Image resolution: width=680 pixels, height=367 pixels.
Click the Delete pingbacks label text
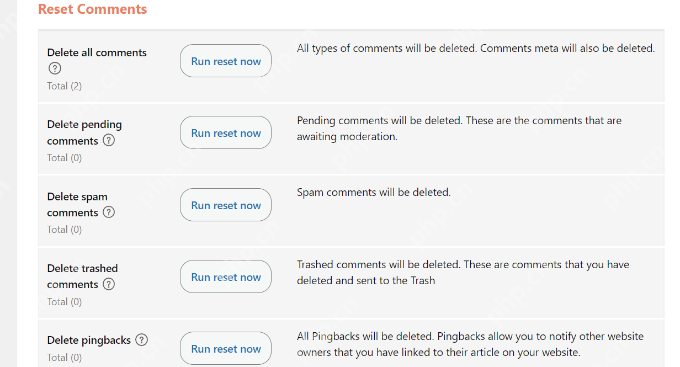coord(88,340)
